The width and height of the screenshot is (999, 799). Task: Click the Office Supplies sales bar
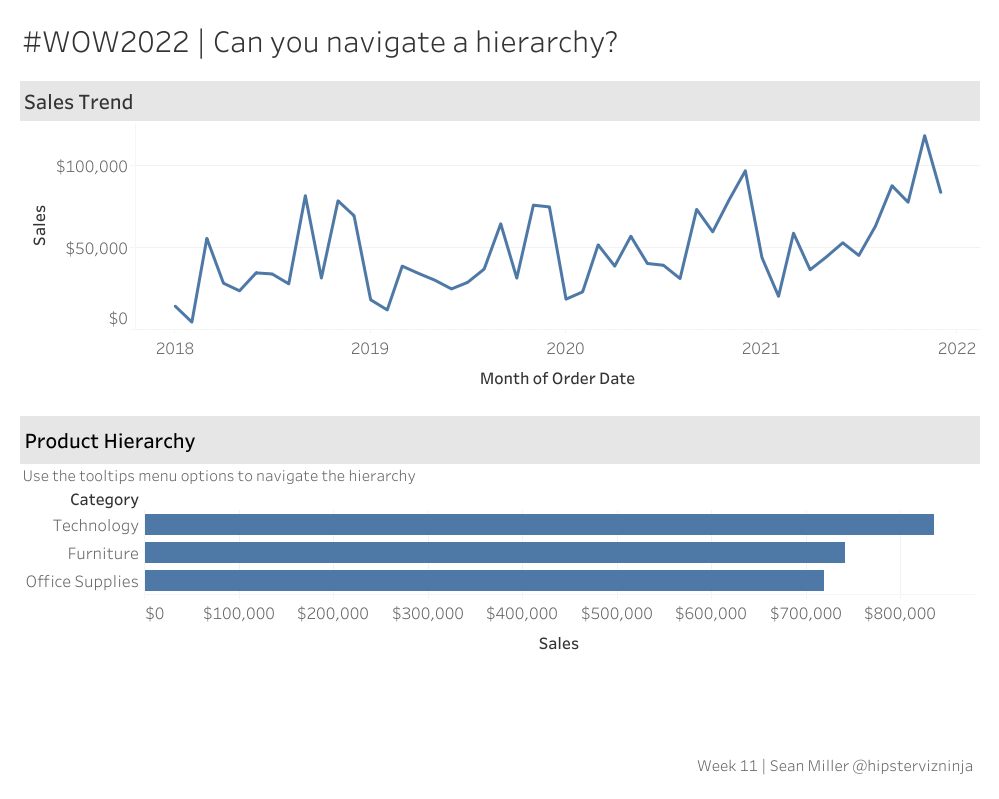coord(484,581)
